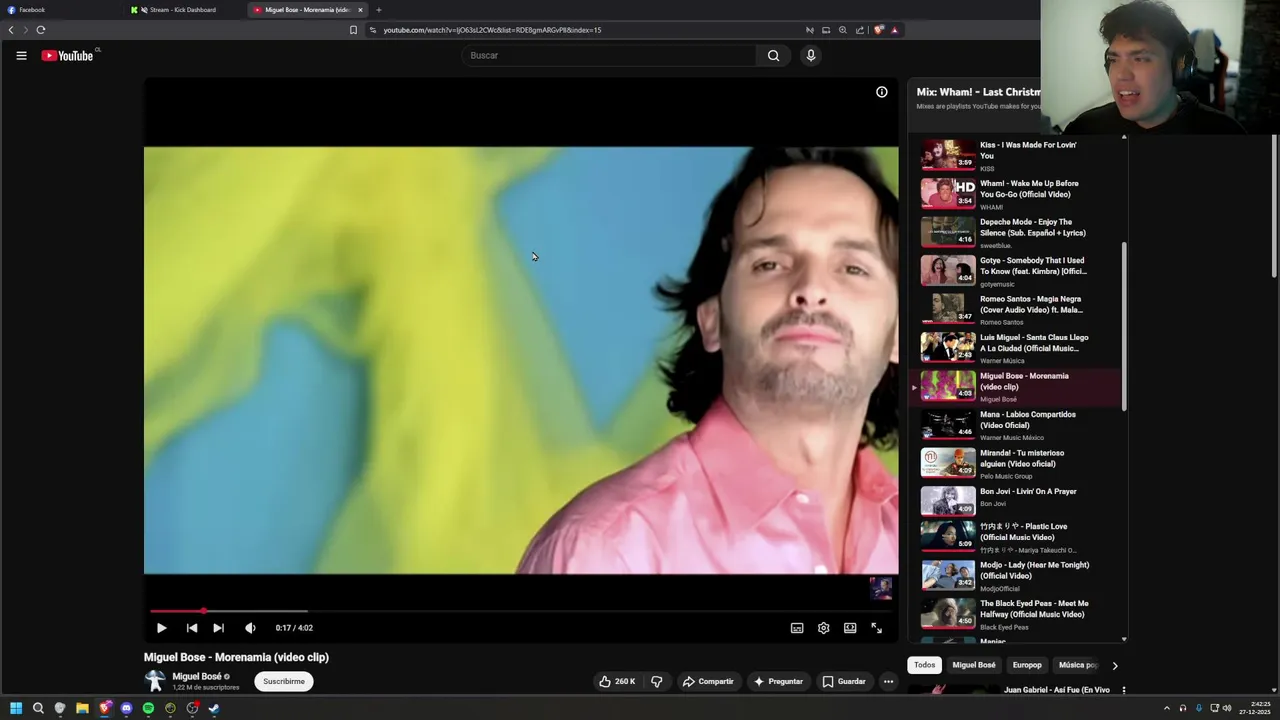This screenshot has height=720, width=1280.
Task: Focus the Buscar search field
Action: coord(610,56)
